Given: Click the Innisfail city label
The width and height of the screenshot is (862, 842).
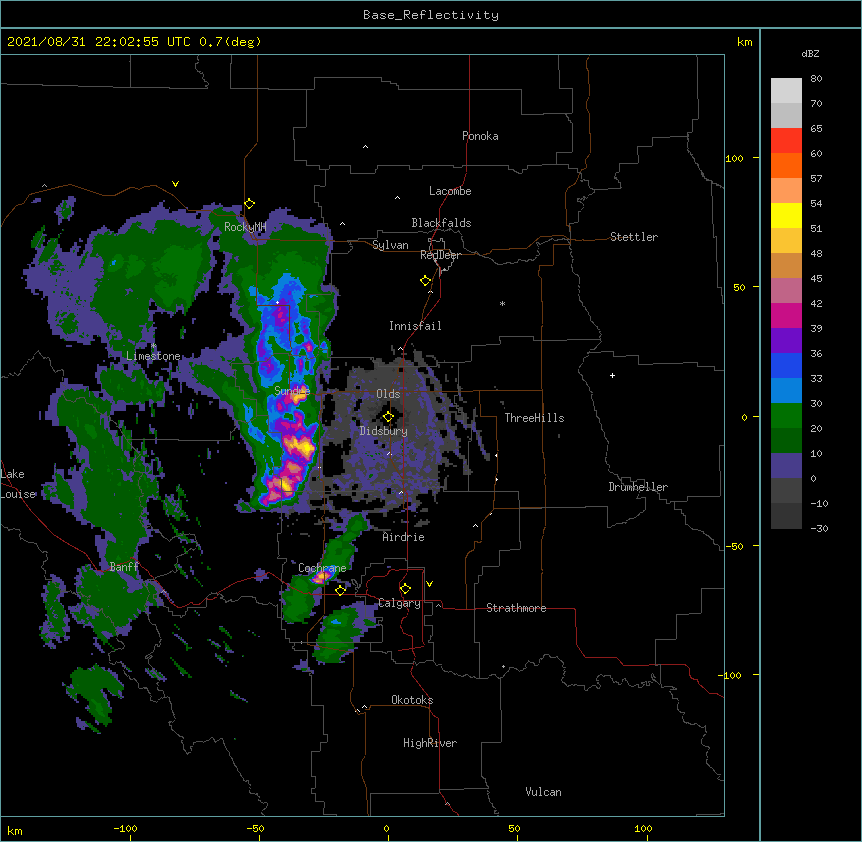Looking at the screenshot, I should click(415, 326).
